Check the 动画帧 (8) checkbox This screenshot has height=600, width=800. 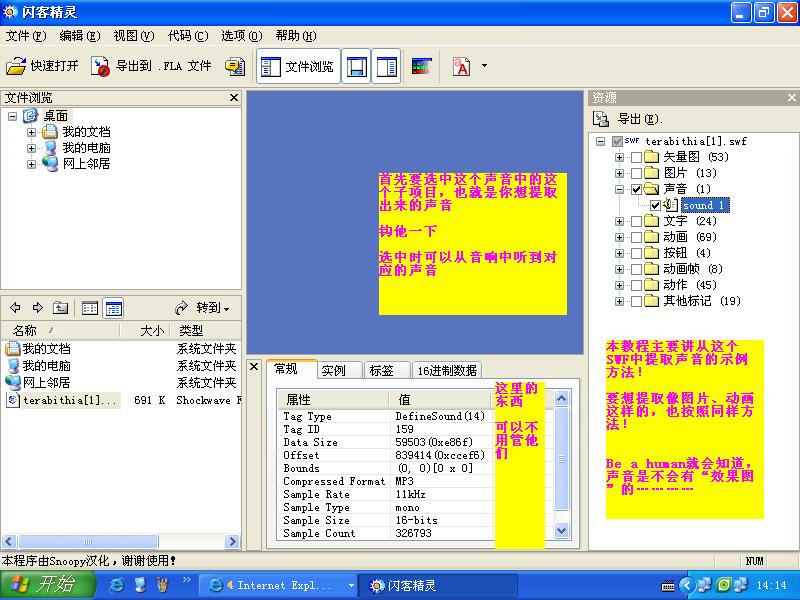point(636,269)
